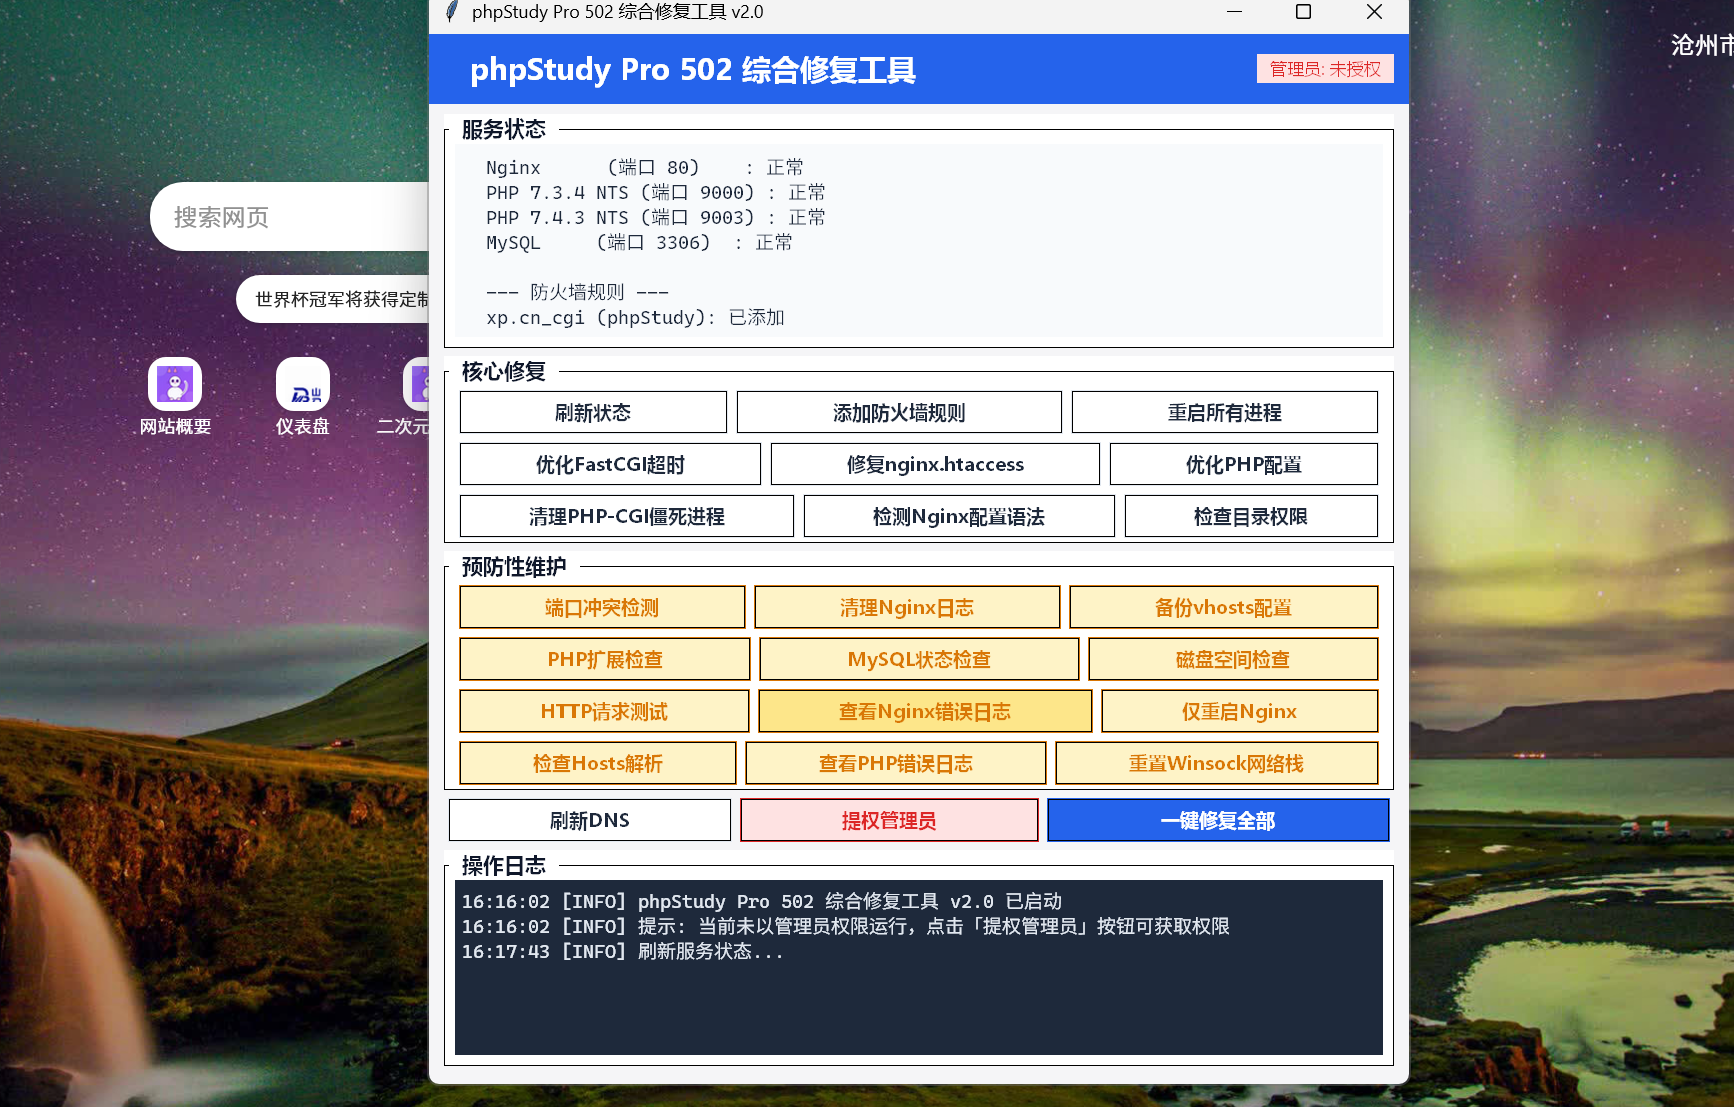Click 刷新DNS button
The width and height of the screenshot is (1734, 1107).
590,820
